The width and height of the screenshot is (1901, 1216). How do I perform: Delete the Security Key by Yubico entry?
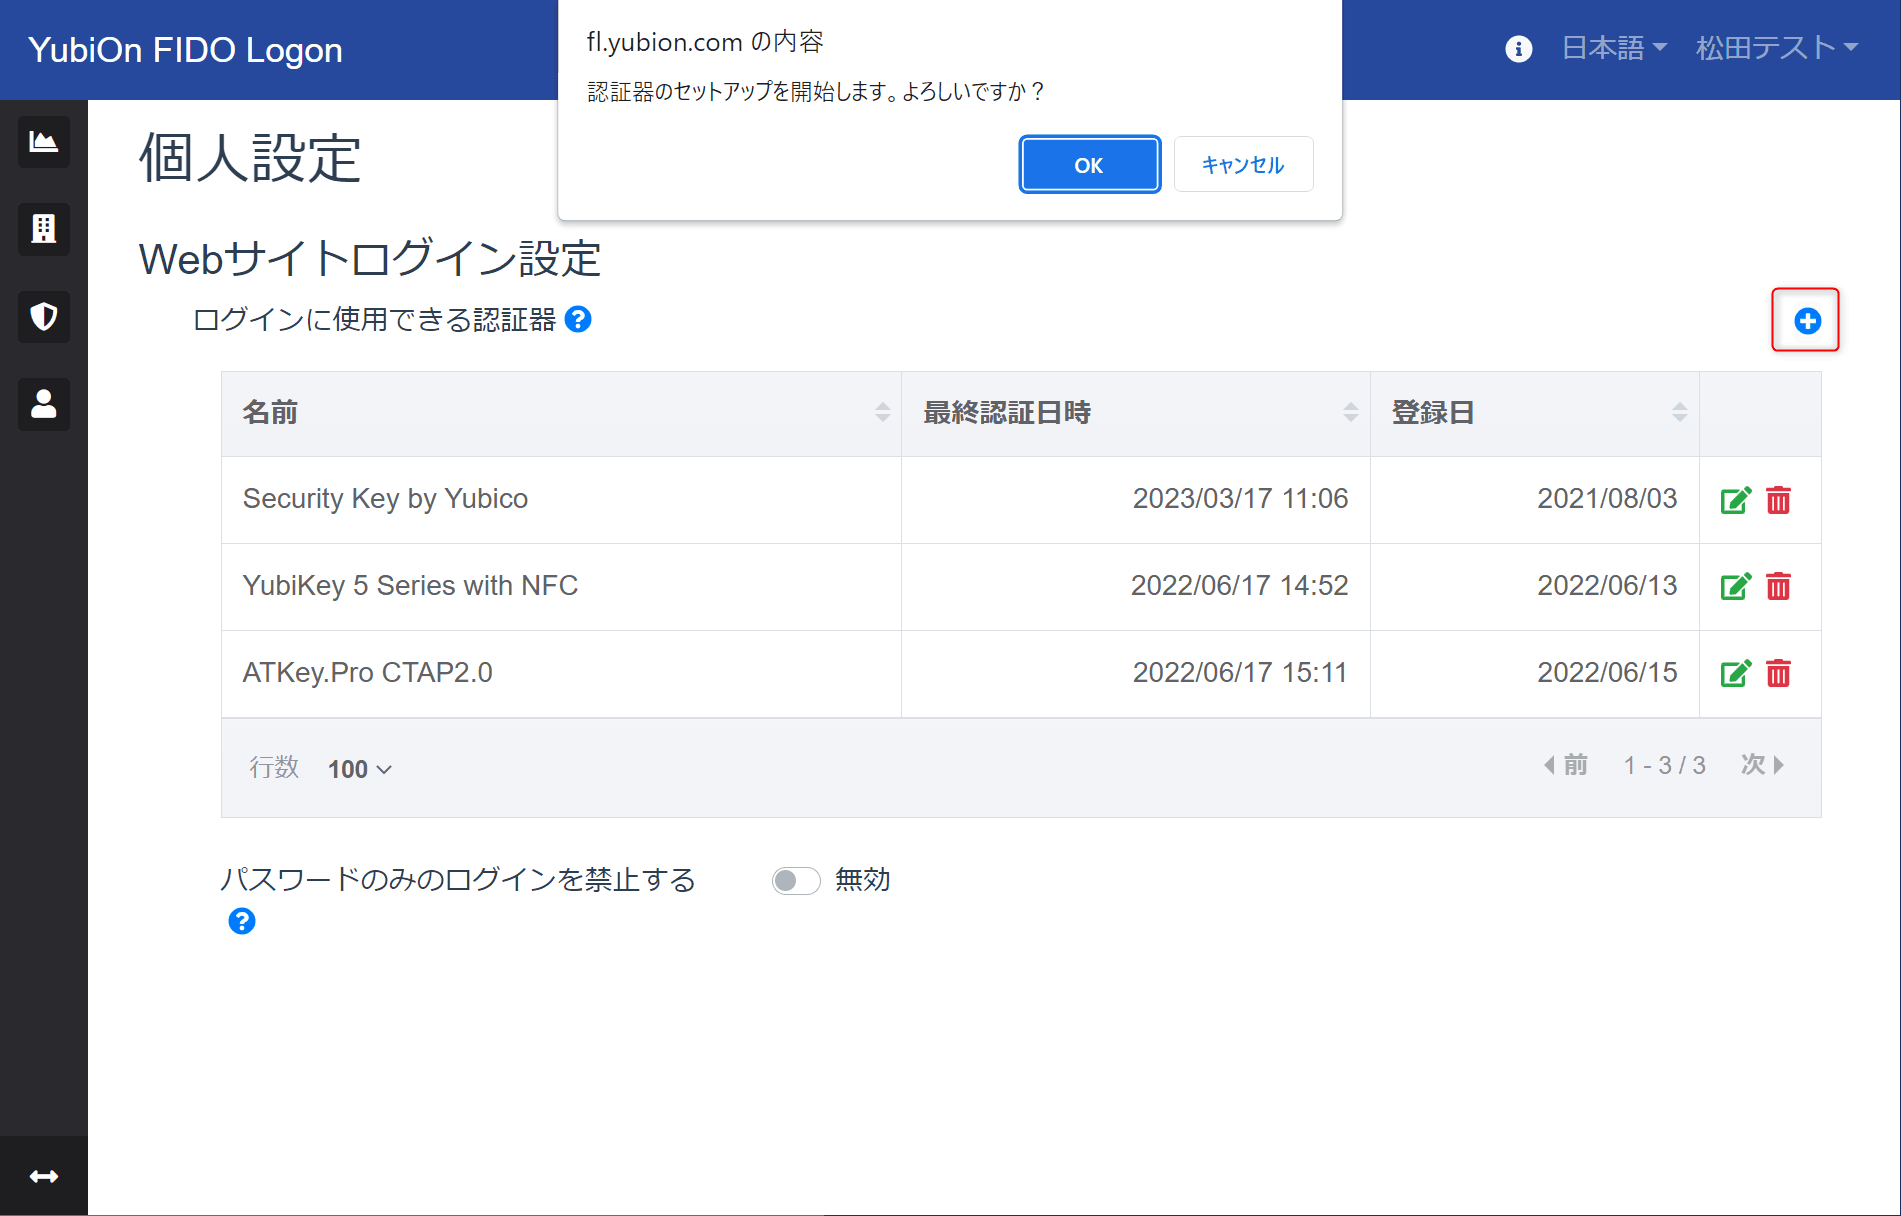point(1778,500)
